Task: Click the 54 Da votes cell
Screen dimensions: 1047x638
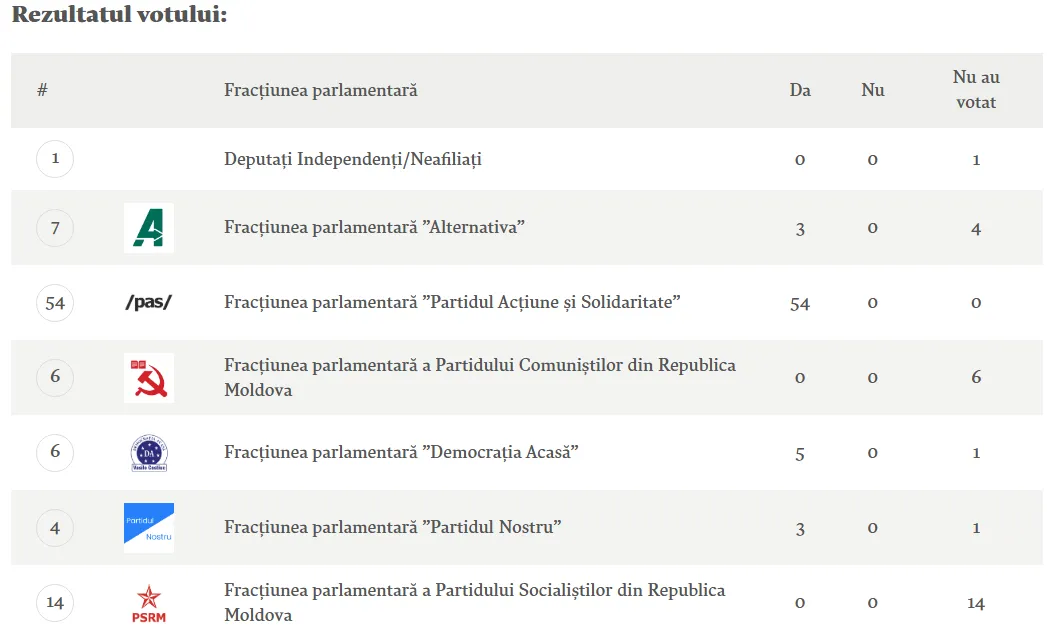Action: (x=800, y=303)
